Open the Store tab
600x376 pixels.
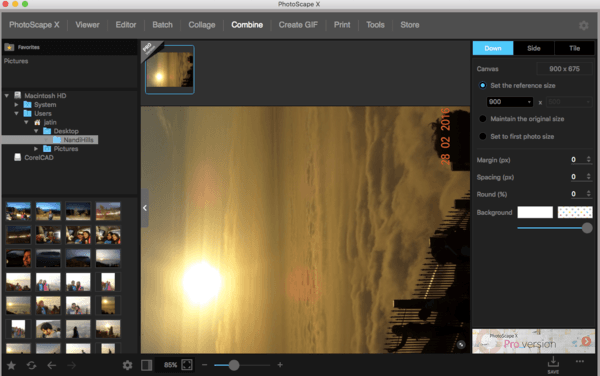[x=410, y=25]
